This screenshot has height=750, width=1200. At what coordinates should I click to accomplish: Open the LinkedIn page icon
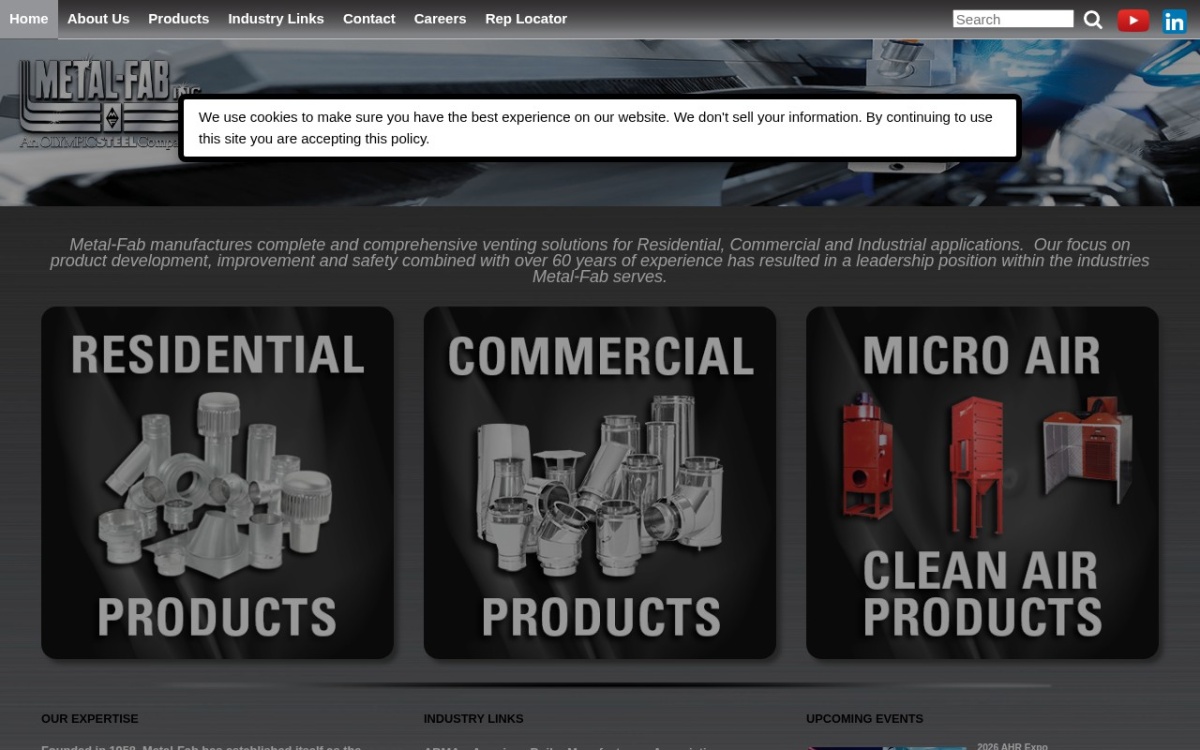click(1174, 20)
